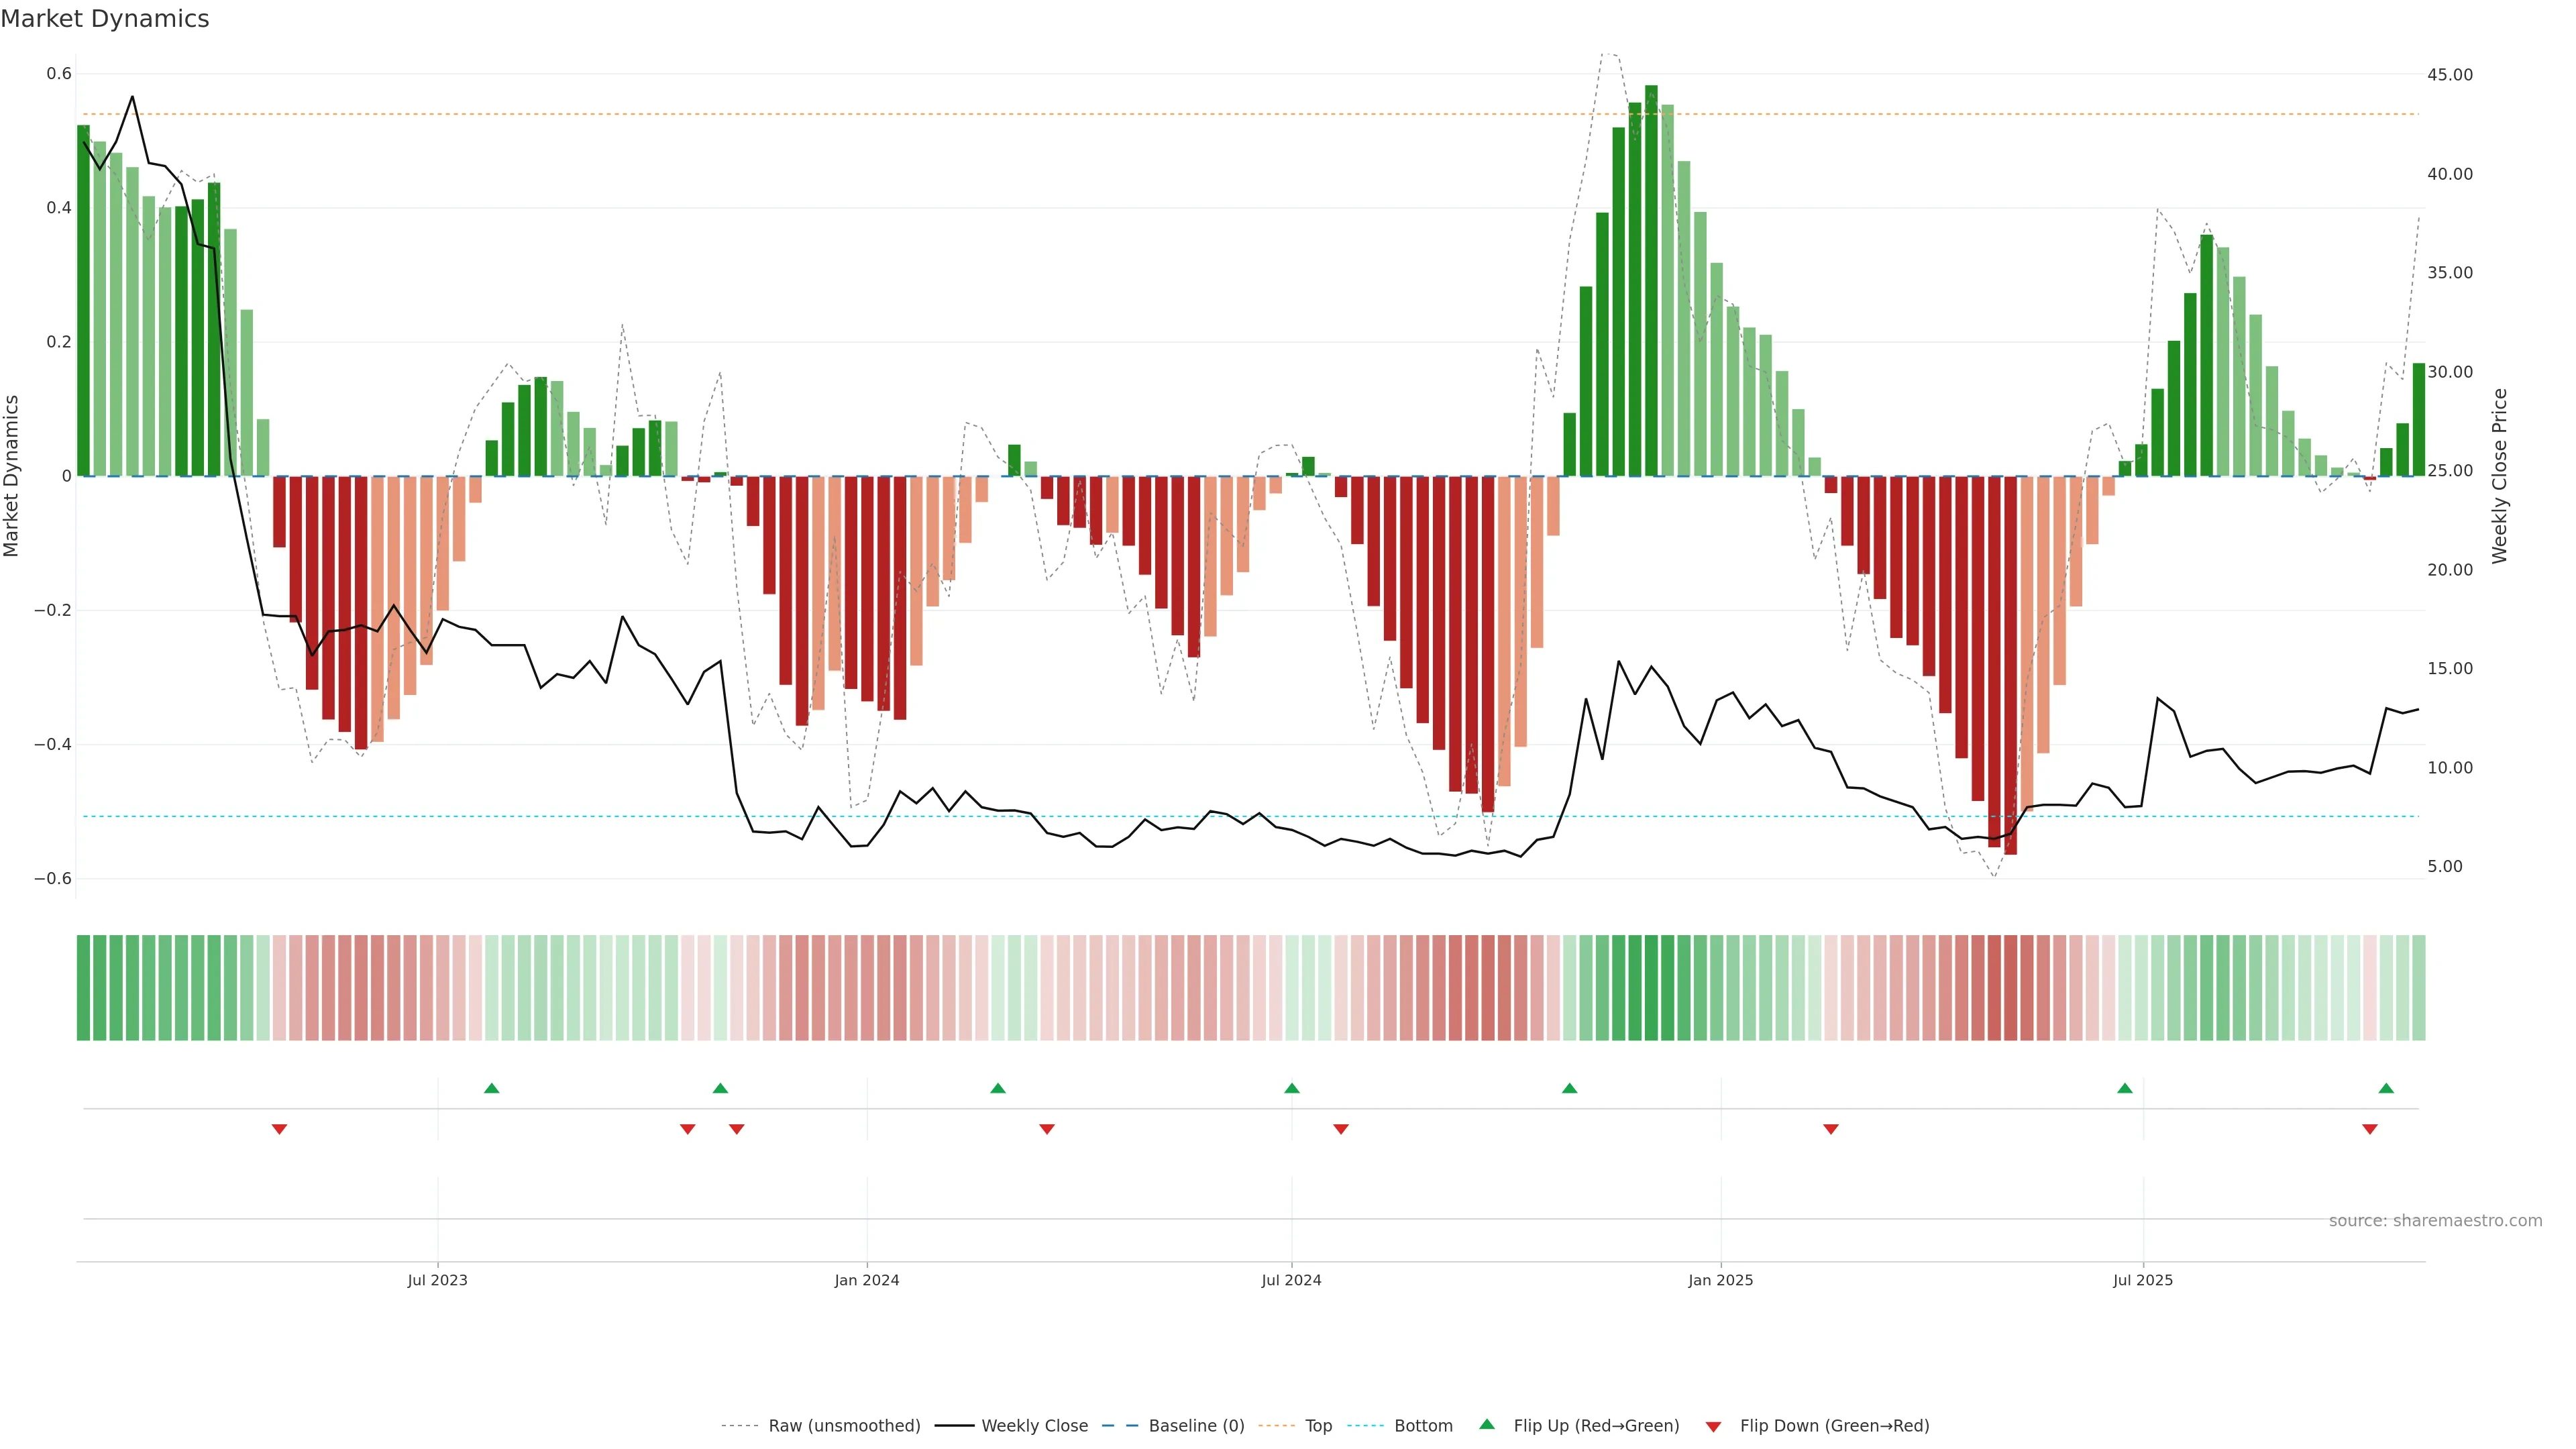This screenshot has width=2576, height=1449.
Task: Click the Jul 2025 x-axis label
Action: coord(2142,1280)
